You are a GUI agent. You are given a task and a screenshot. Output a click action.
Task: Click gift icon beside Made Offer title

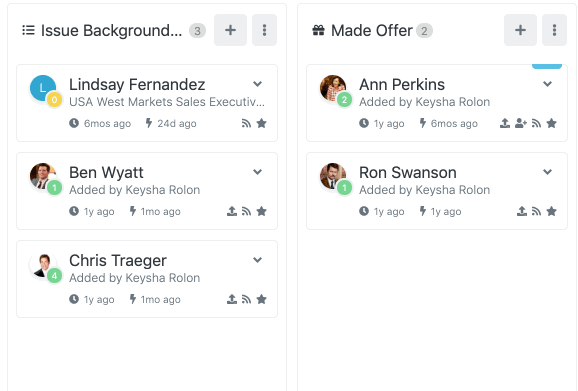318,30
